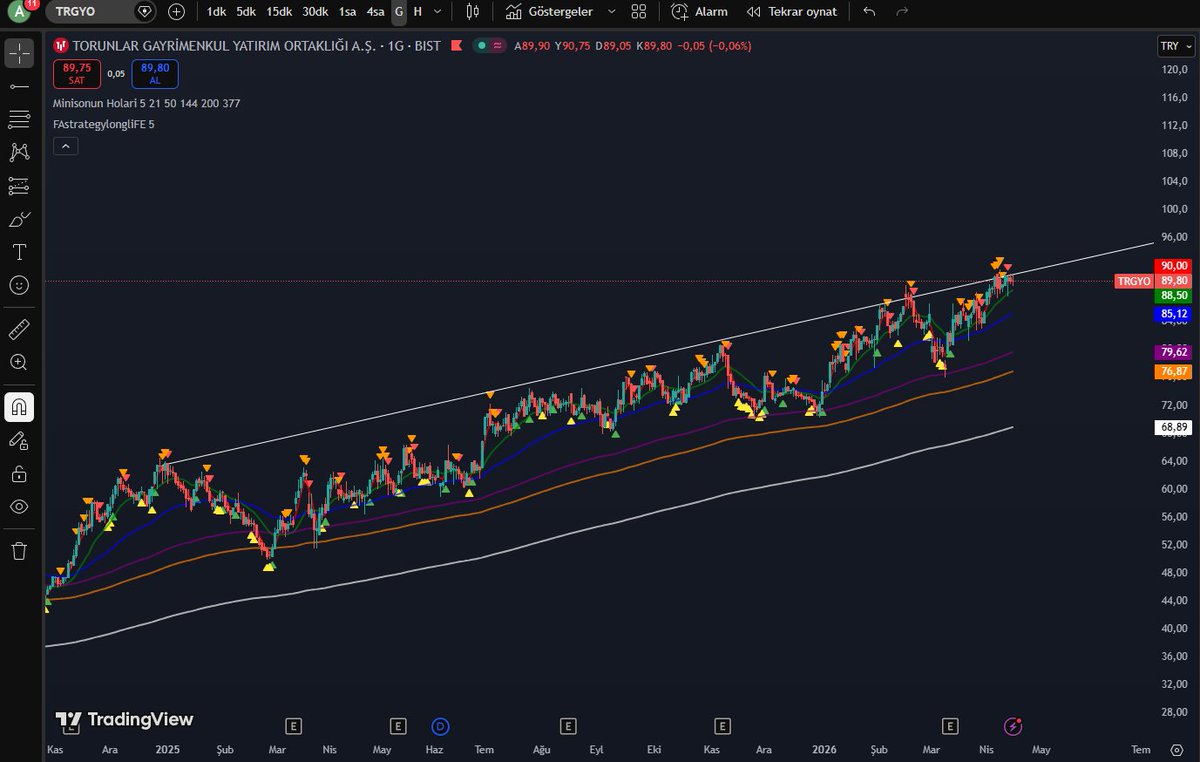This screenshot has width=1200, height=762.
Task: Click the 89,80 AL buy button
Action: pos(154,73)
